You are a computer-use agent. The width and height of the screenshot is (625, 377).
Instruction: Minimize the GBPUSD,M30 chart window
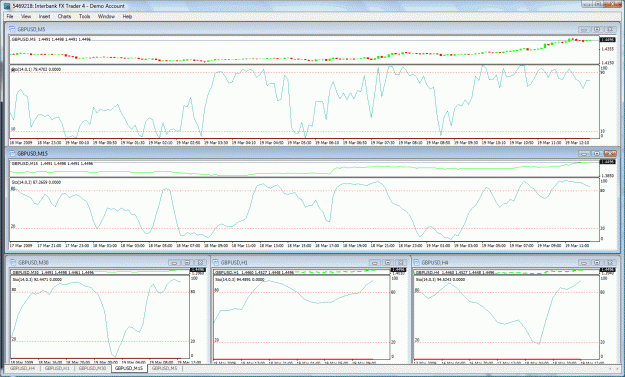point(174,263)
